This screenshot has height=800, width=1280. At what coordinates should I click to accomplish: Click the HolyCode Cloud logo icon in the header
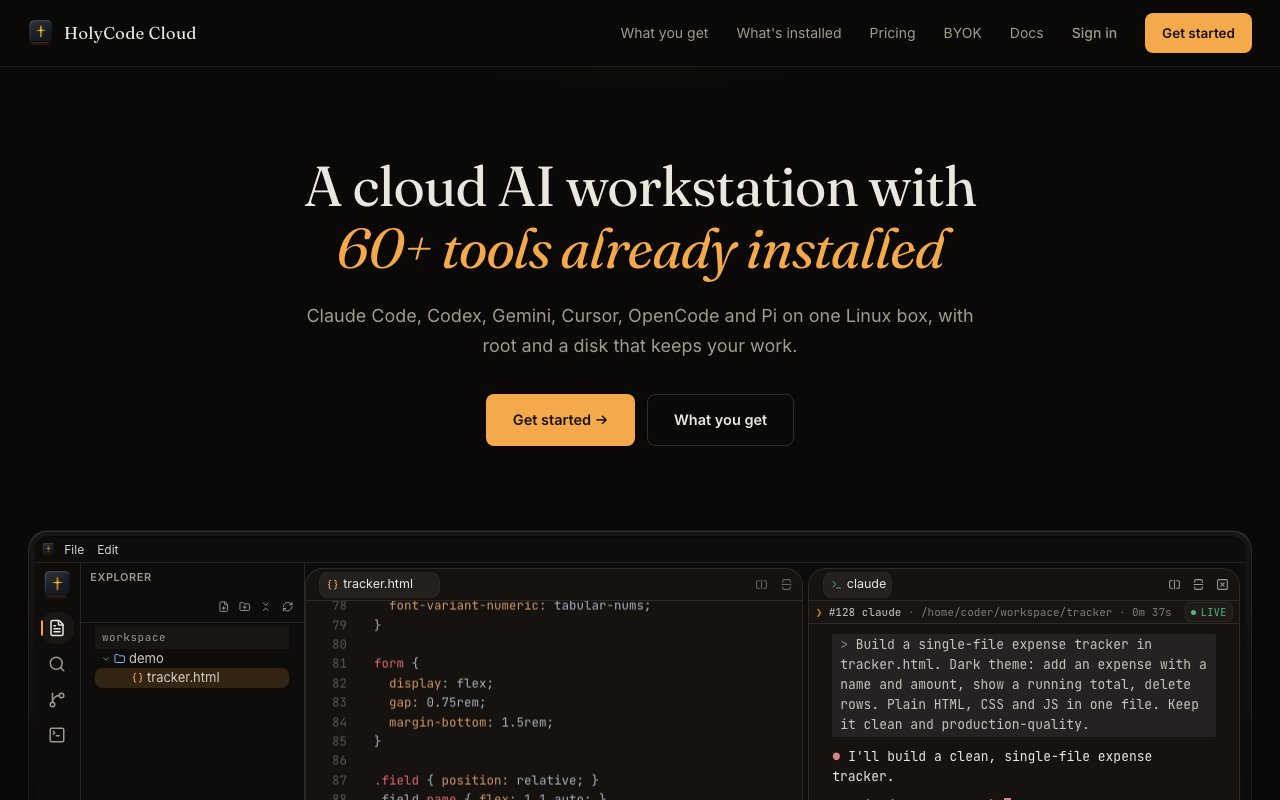[41, 33]
